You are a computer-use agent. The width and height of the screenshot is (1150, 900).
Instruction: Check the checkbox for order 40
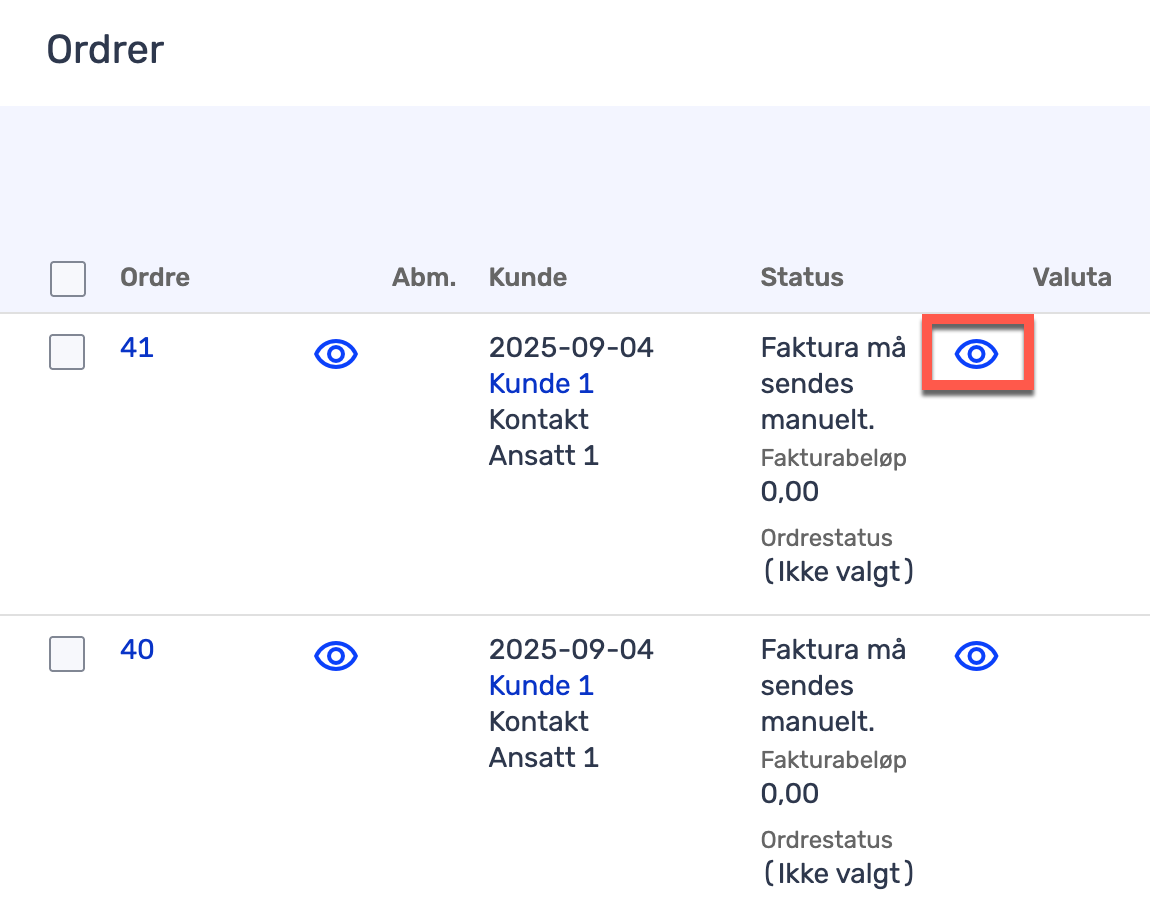click(67, 654)
